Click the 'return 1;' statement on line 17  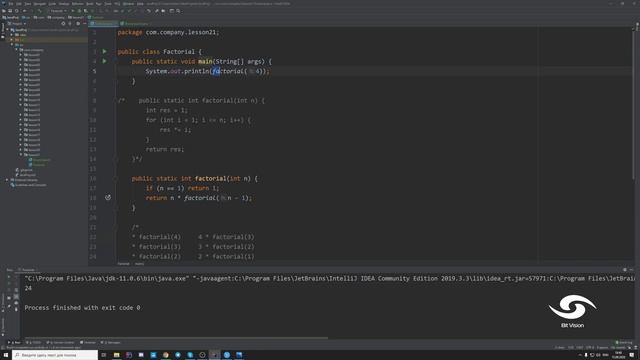[203, 188]
